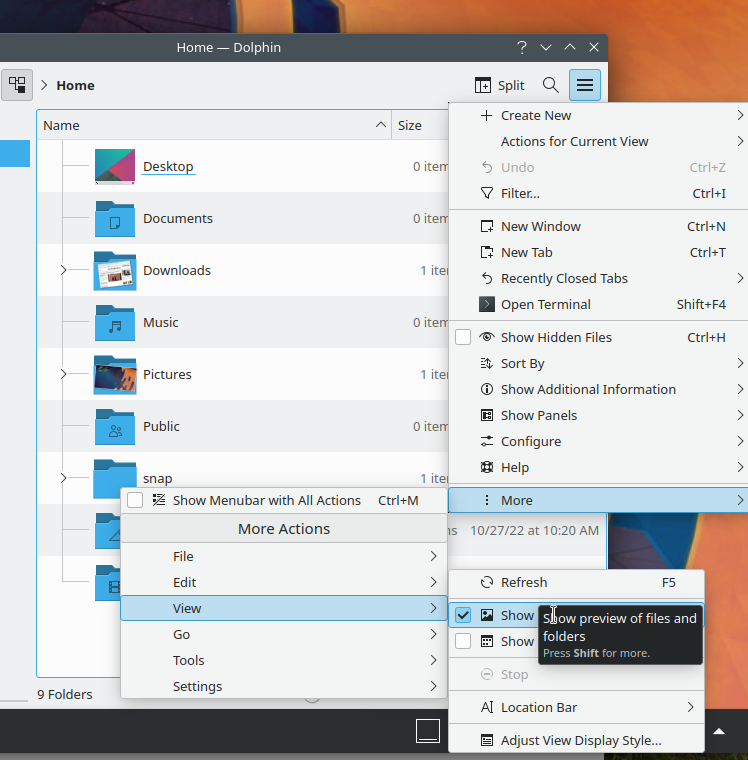Expand the Downloads folder tree arrow
This screenshot has height=760, width=748.
(63, 271)
